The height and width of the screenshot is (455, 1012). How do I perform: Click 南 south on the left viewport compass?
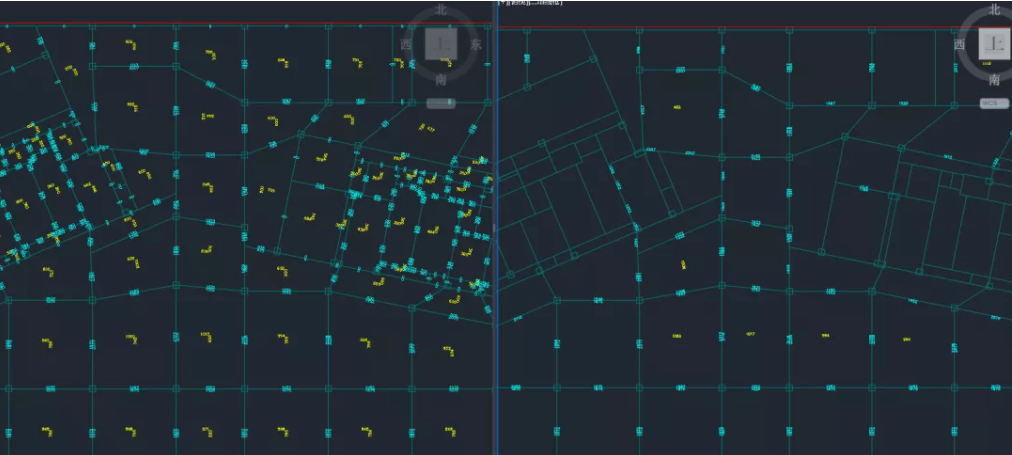[441, 80]
